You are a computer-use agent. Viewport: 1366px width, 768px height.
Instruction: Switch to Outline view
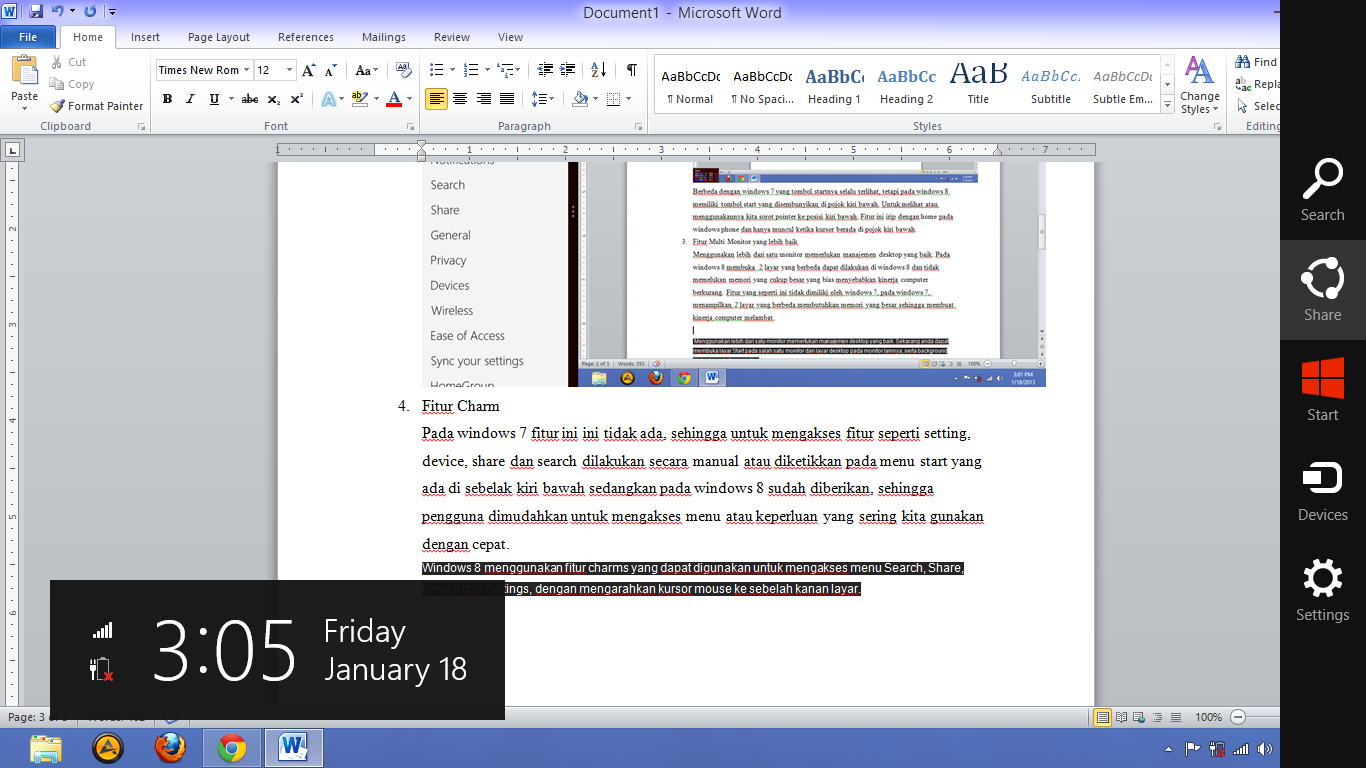[1158, 717]
